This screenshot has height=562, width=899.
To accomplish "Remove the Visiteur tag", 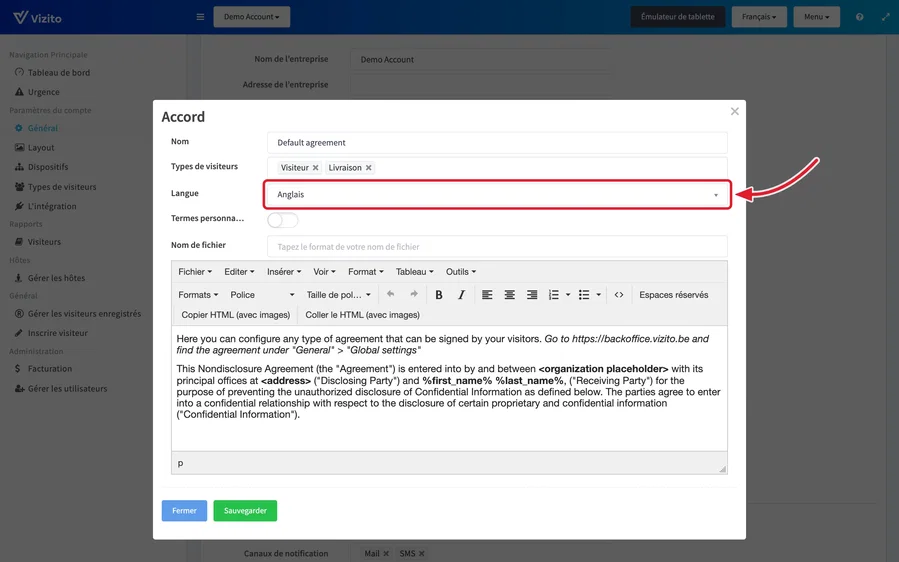I will [x=315, y=167].
